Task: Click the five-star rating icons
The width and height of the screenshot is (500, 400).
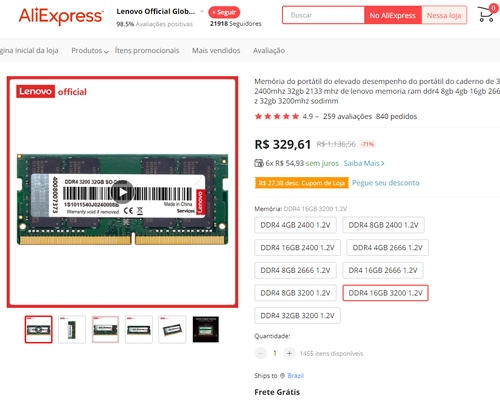Action: click(277, 116)
